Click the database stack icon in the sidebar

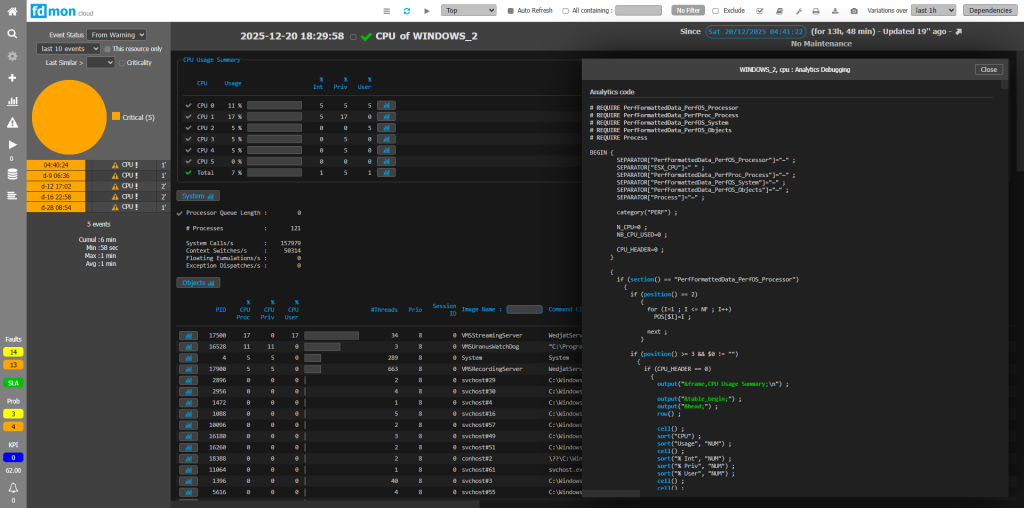13,174
